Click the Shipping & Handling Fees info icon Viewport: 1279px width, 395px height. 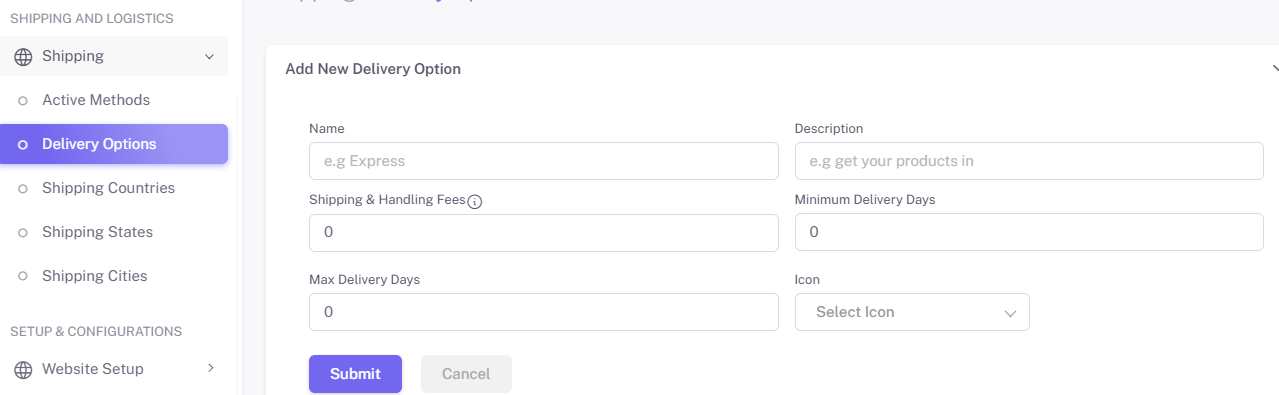pos(475,201)
